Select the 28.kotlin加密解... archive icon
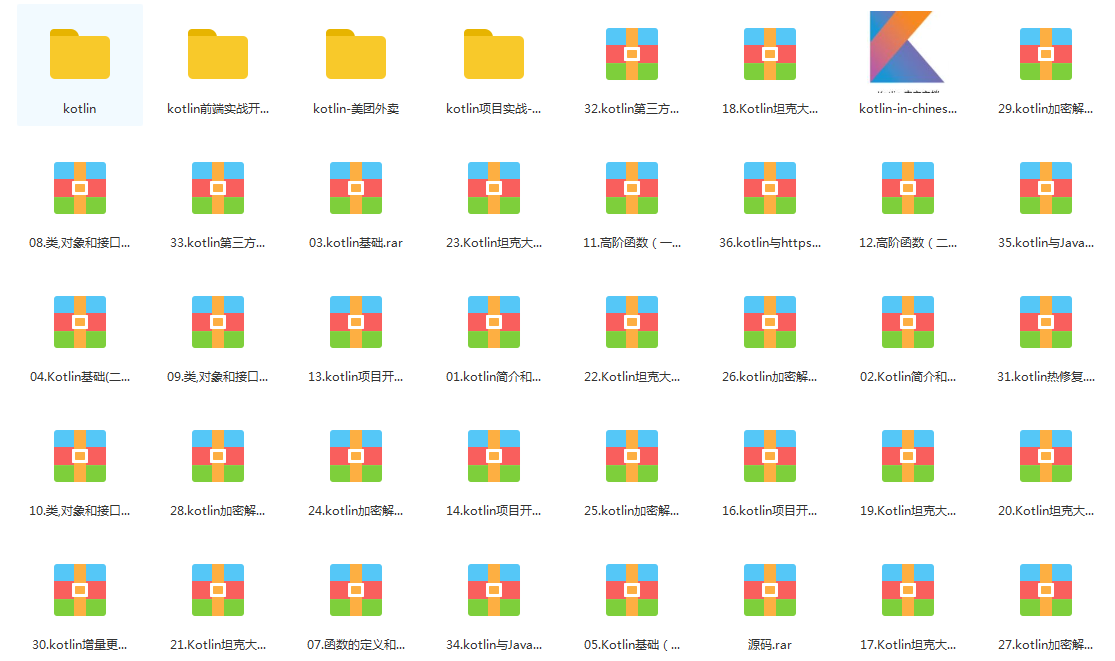The height and width of the screenshot is (661, 1115). [218, 456]
